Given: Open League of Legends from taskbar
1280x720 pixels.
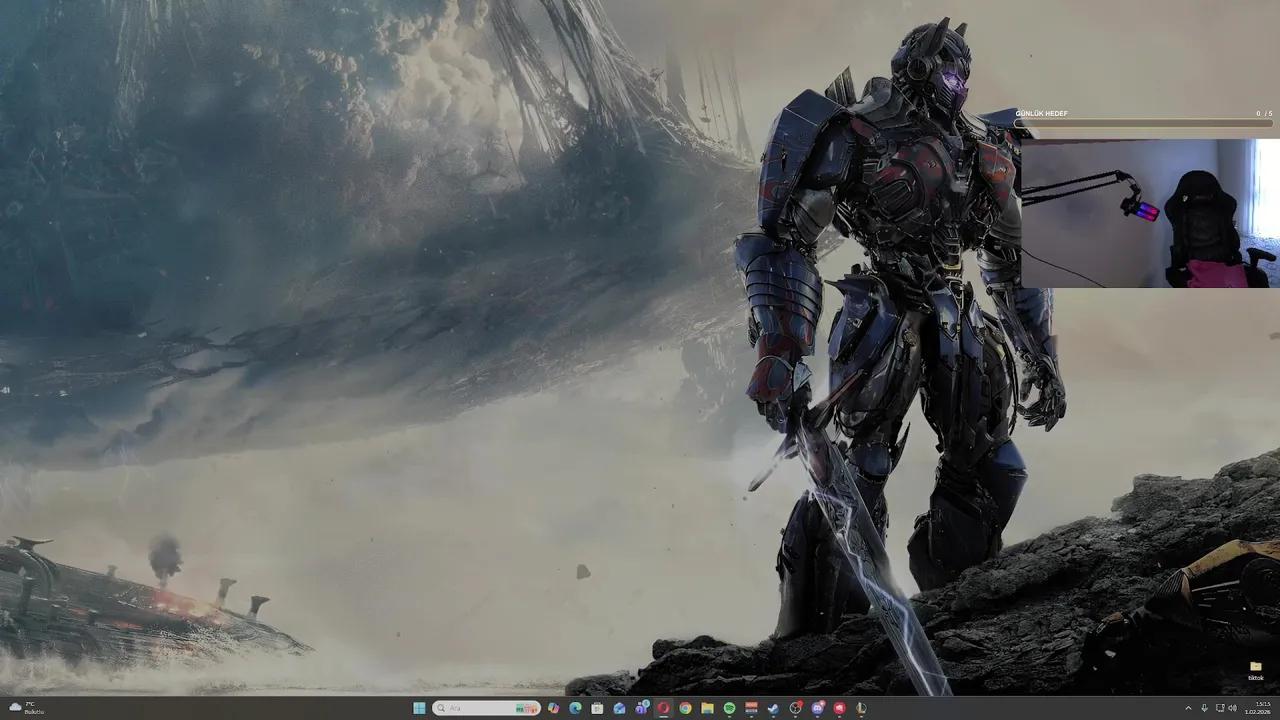Looking at the screenshot, I should [861, 708].
